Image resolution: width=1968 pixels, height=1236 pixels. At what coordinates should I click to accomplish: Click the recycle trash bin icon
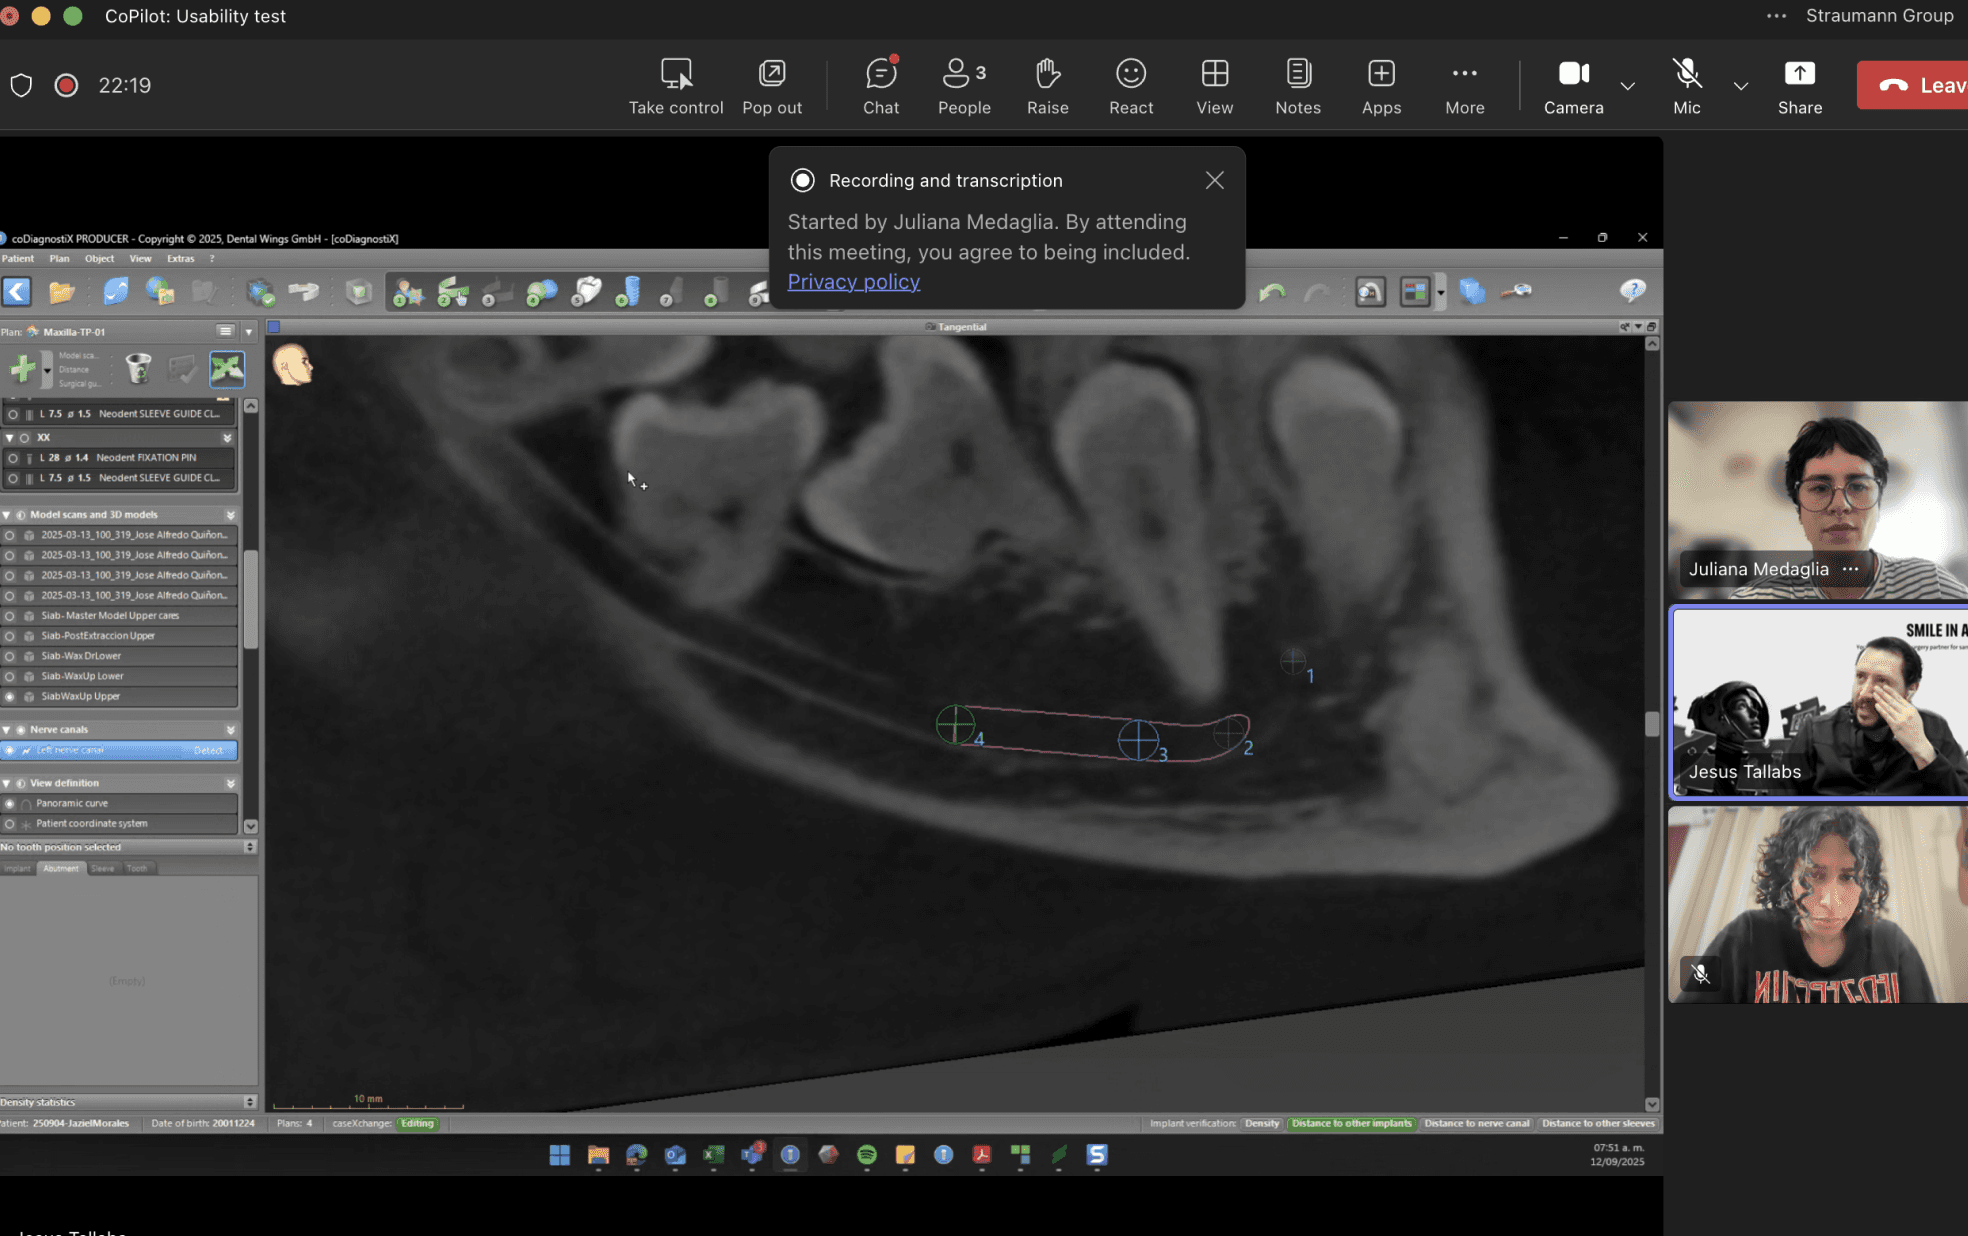(138, 369)
